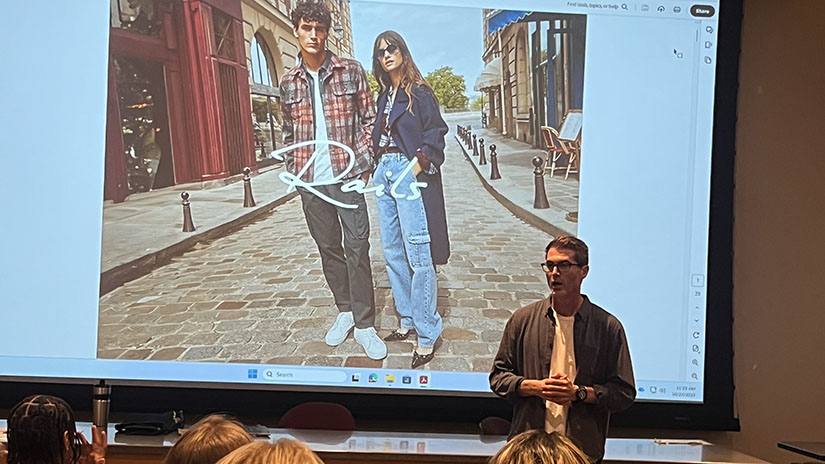Open File Explorer from the taskbar
This screenshot has height=464, width=825.
(390, 379)
